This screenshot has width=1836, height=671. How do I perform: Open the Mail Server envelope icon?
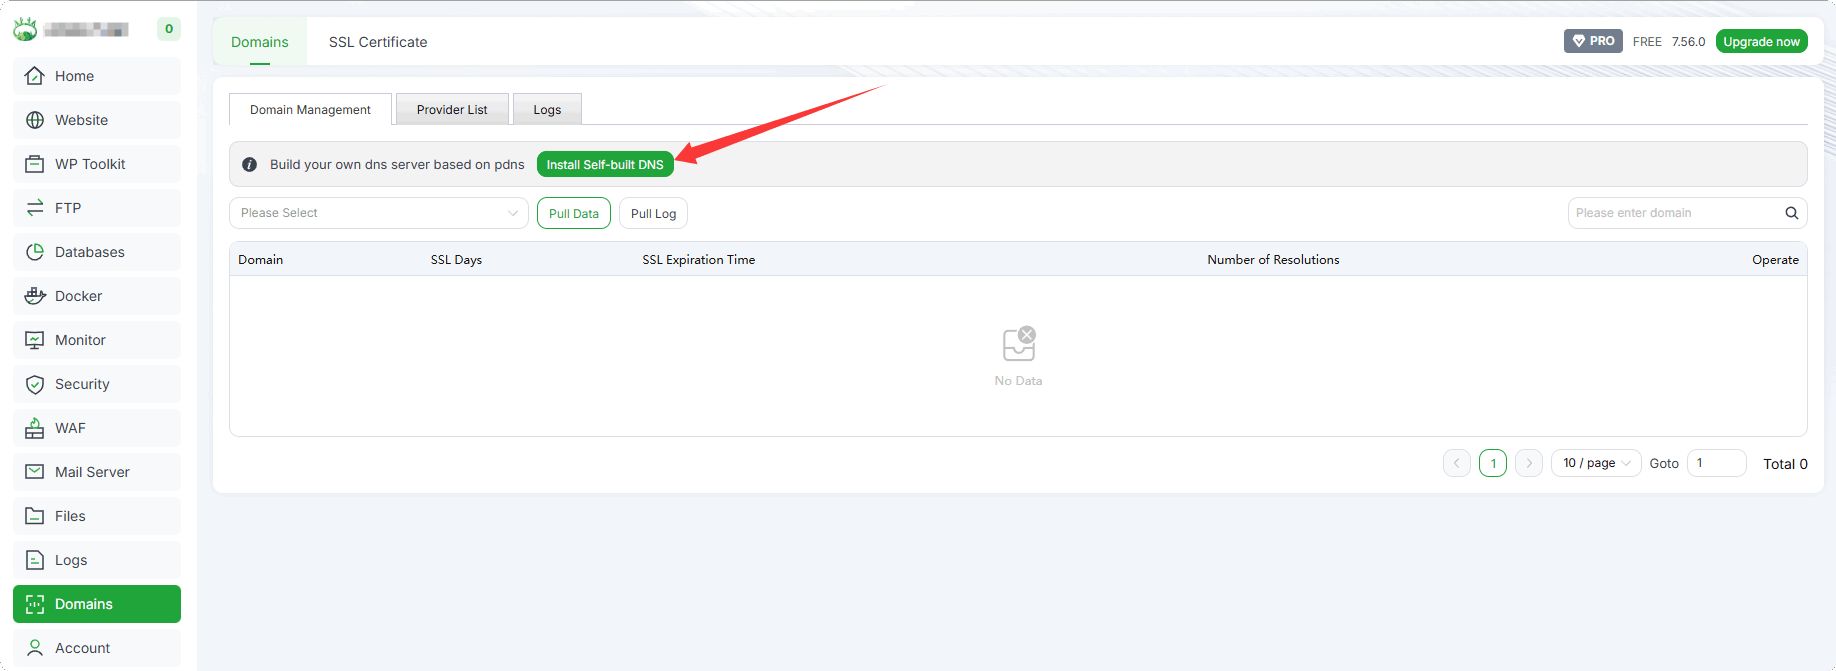(35, 472)
